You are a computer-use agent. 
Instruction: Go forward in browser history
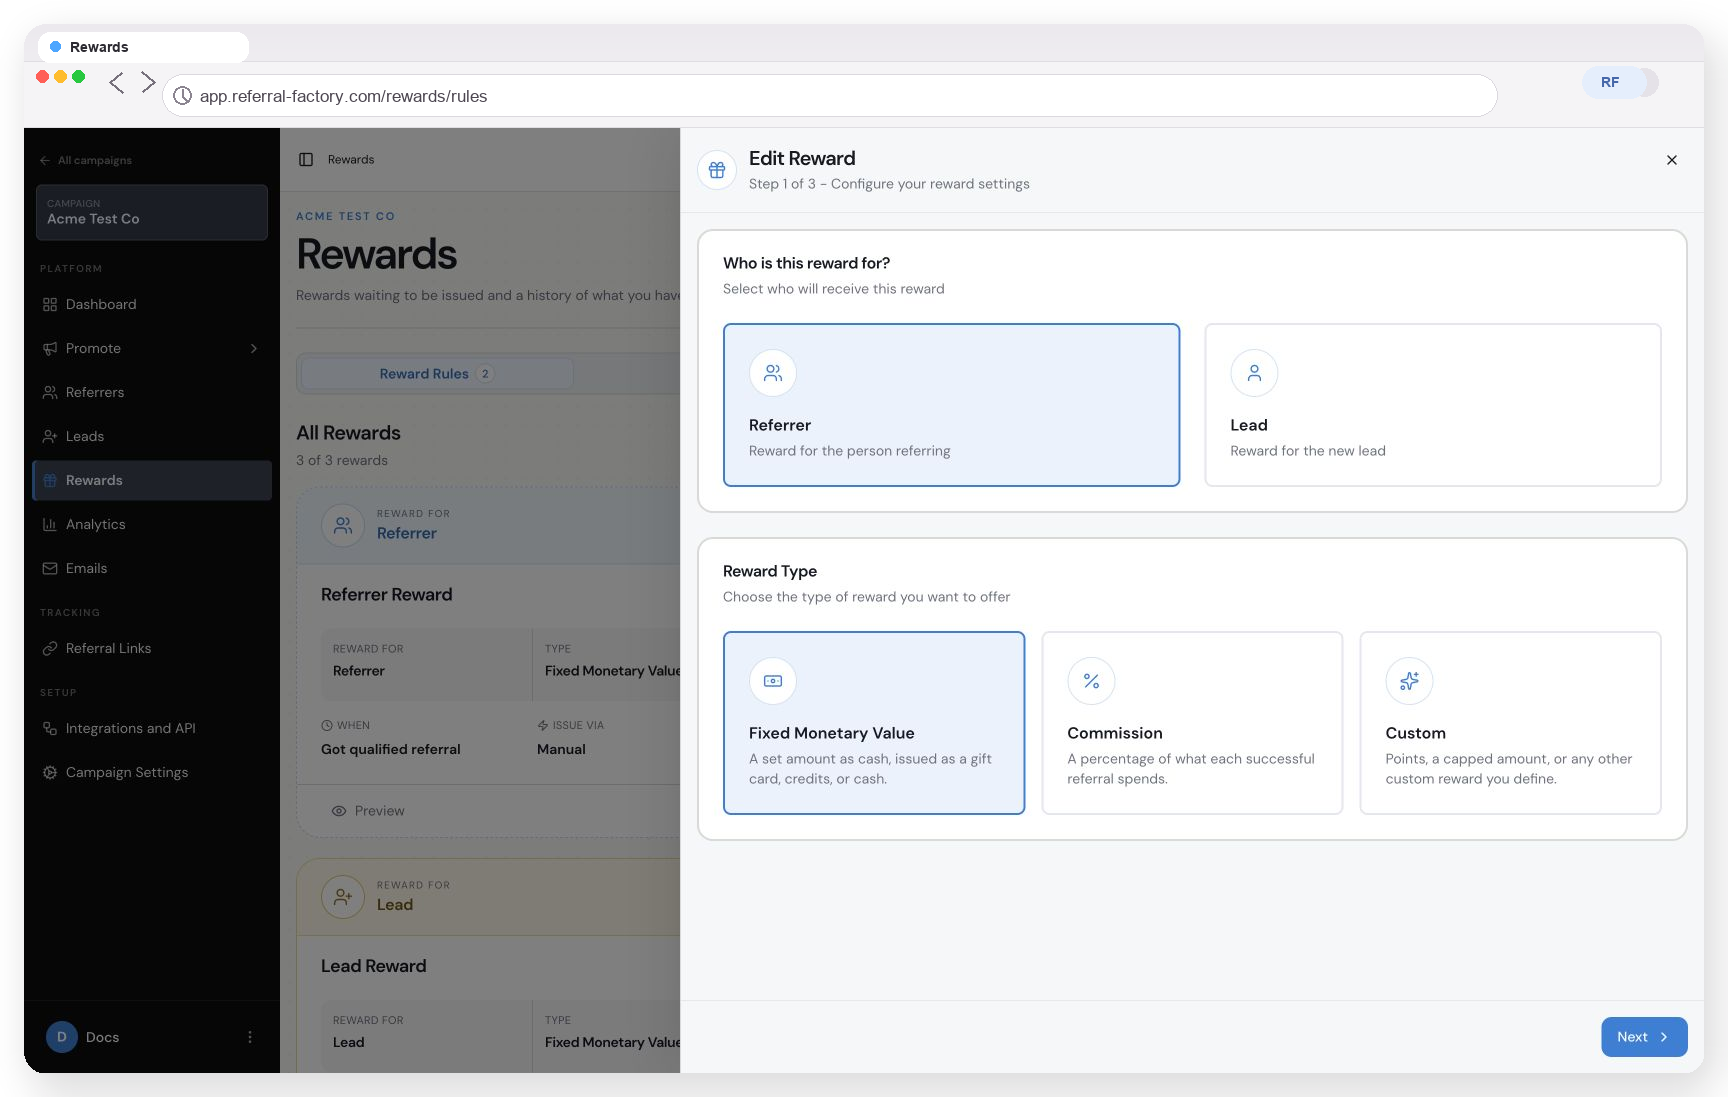click(148, 82)
